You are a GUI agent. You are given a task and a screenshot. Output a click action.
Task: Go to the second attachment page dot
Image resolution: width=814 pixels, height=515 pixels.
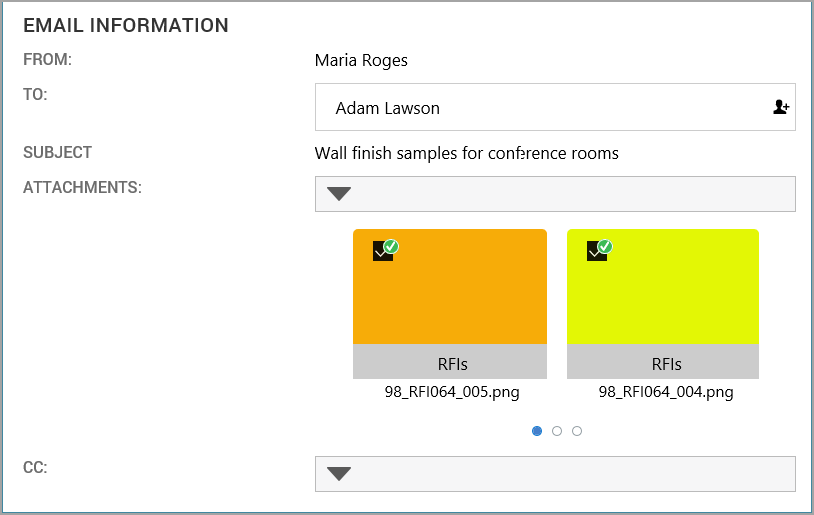(x=557, y=431)
